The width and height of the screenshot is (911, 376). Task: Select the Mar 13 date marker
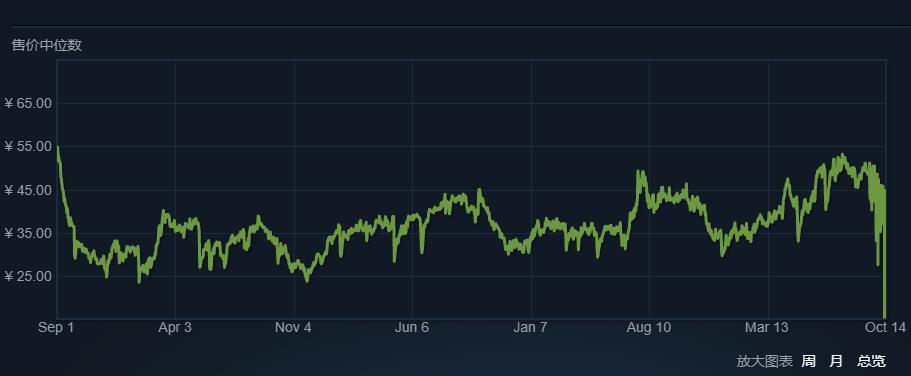pos(767,328)
